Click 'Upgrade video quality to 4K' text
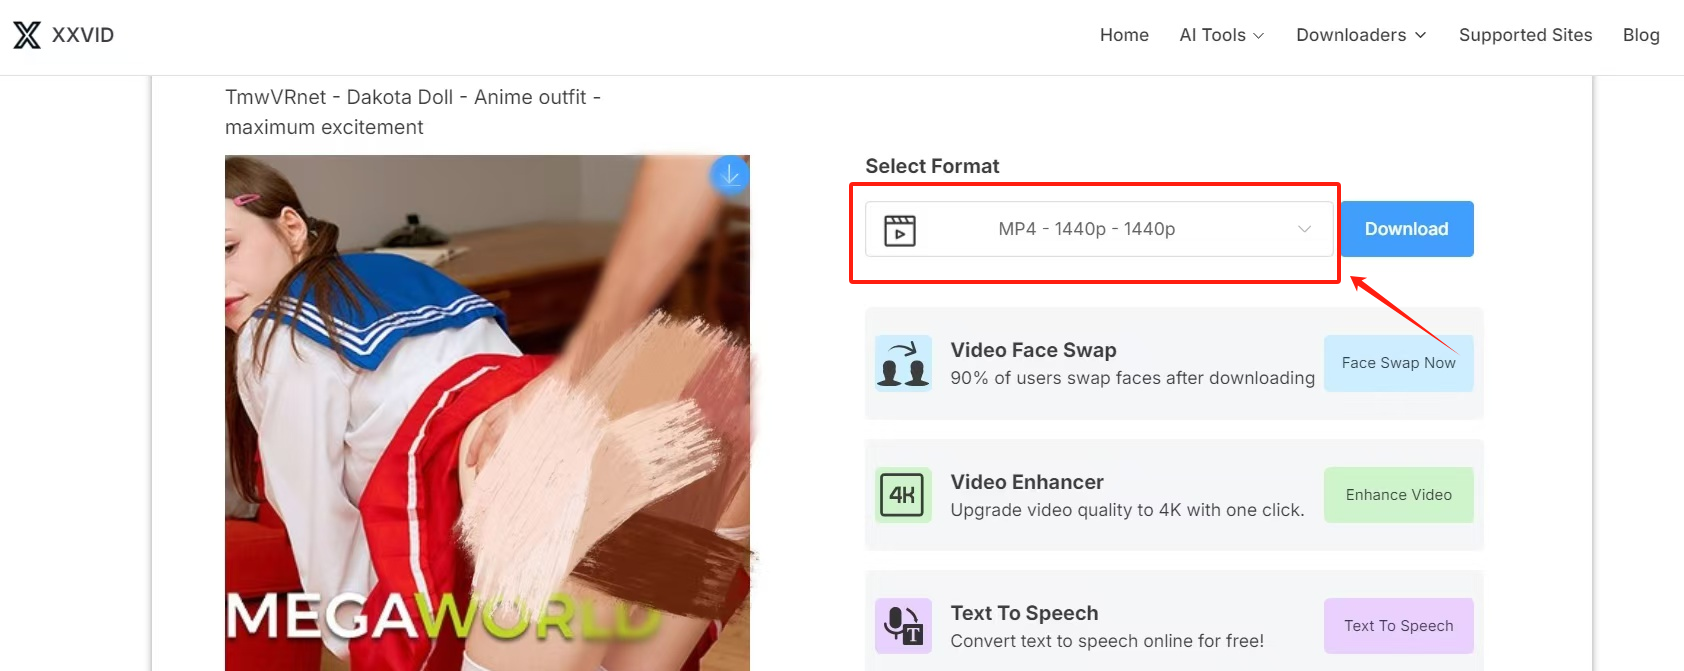The image size is (1684, 671). tap(1127, 510)
